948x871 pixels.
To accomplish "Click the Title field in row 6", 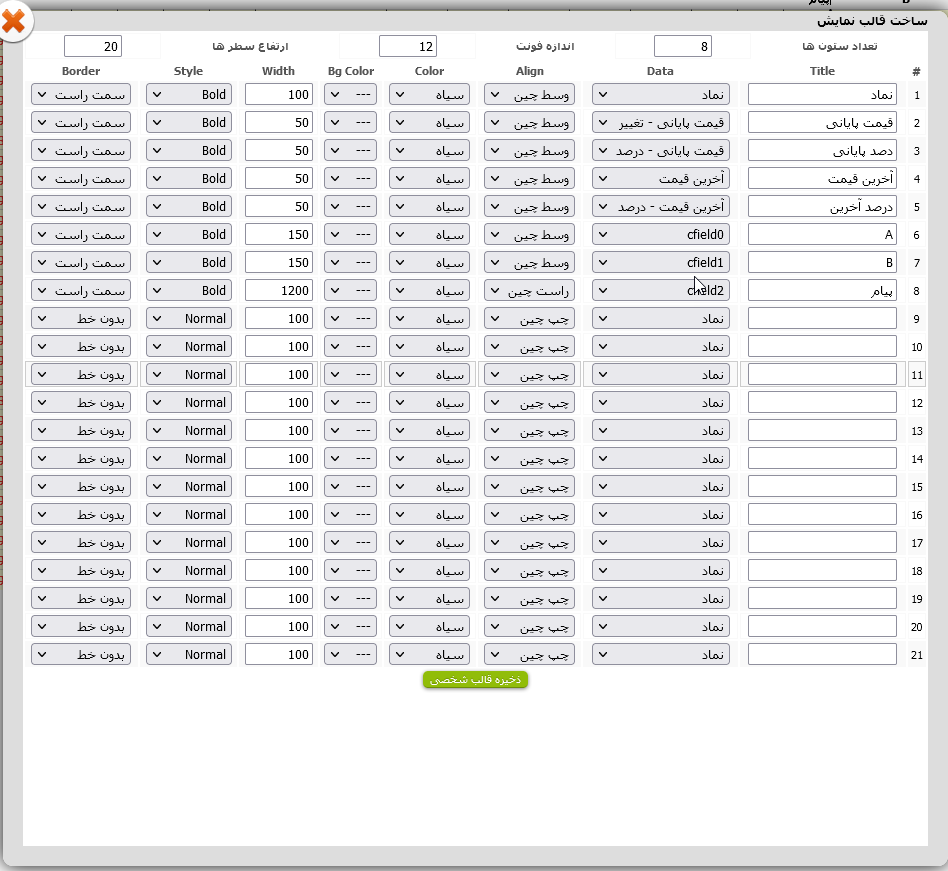I will 822,234.
